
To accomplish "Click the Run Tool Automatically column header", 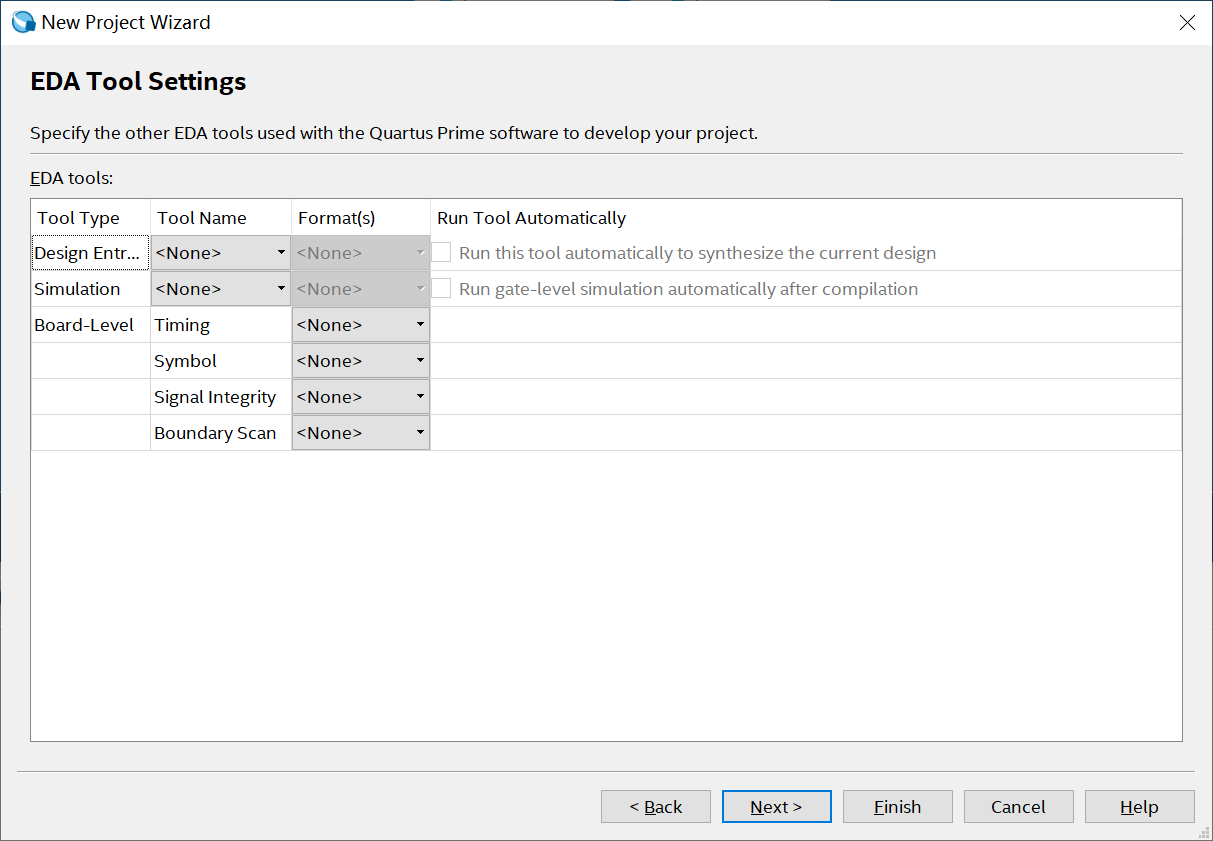I will click(531, 218).
